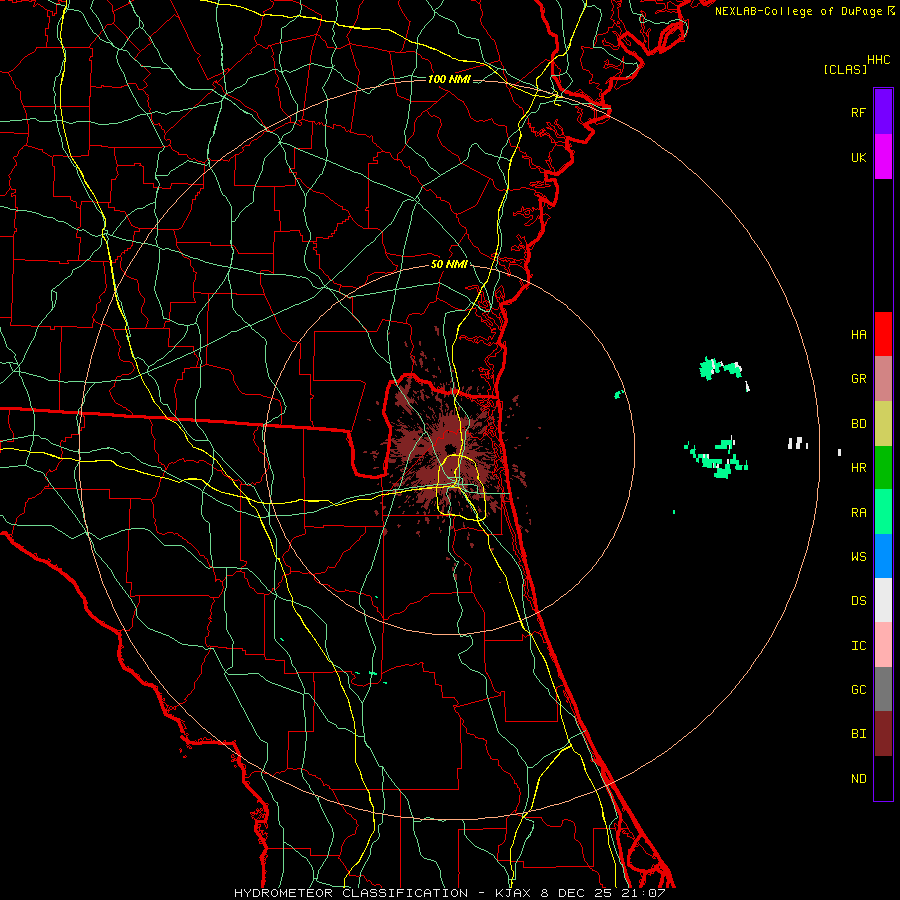The width and height of the screenshot is (900, 900).
Task: Click the 'IC' legend label
Action: (x=858, y=646)
